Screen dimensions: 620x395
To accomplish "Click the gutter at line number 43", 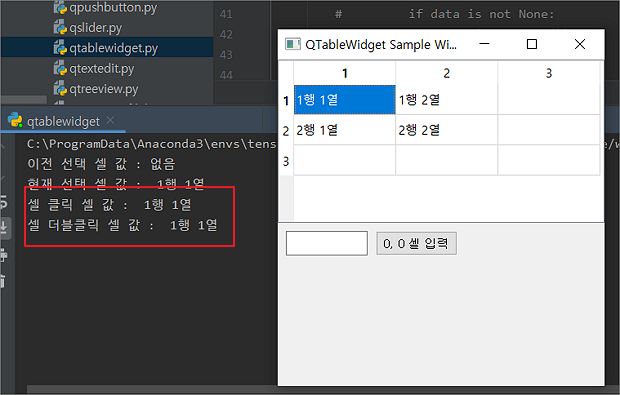I will 226,55.
